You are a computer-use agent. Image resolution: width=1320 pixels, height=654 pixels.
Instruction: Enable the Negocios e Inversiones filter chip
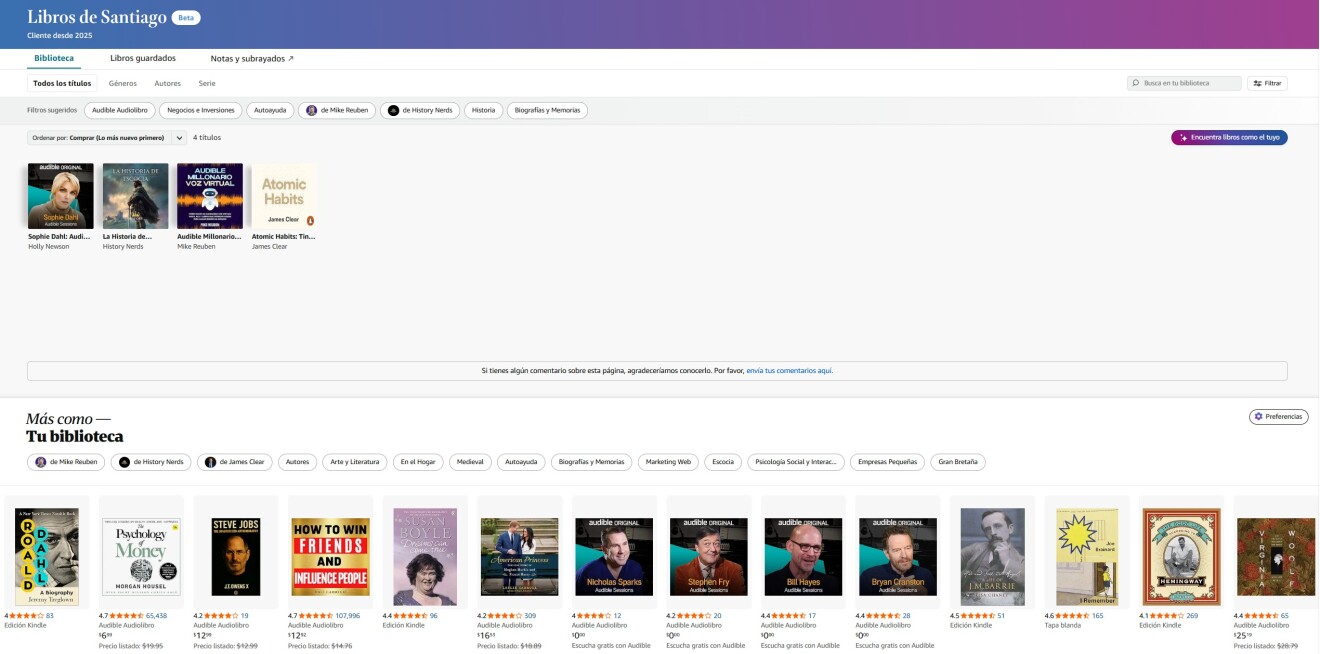(201, 111)
